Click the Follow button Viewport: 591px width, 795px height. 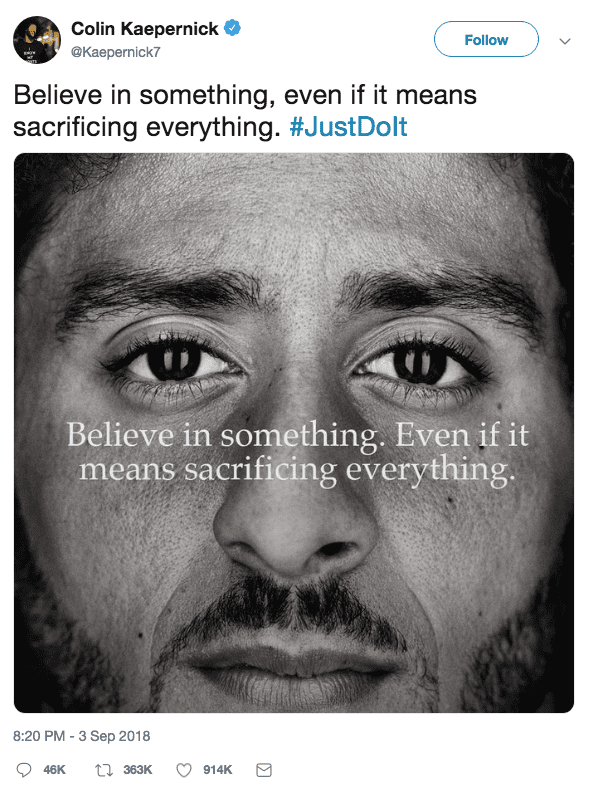[x=486, y=39]
